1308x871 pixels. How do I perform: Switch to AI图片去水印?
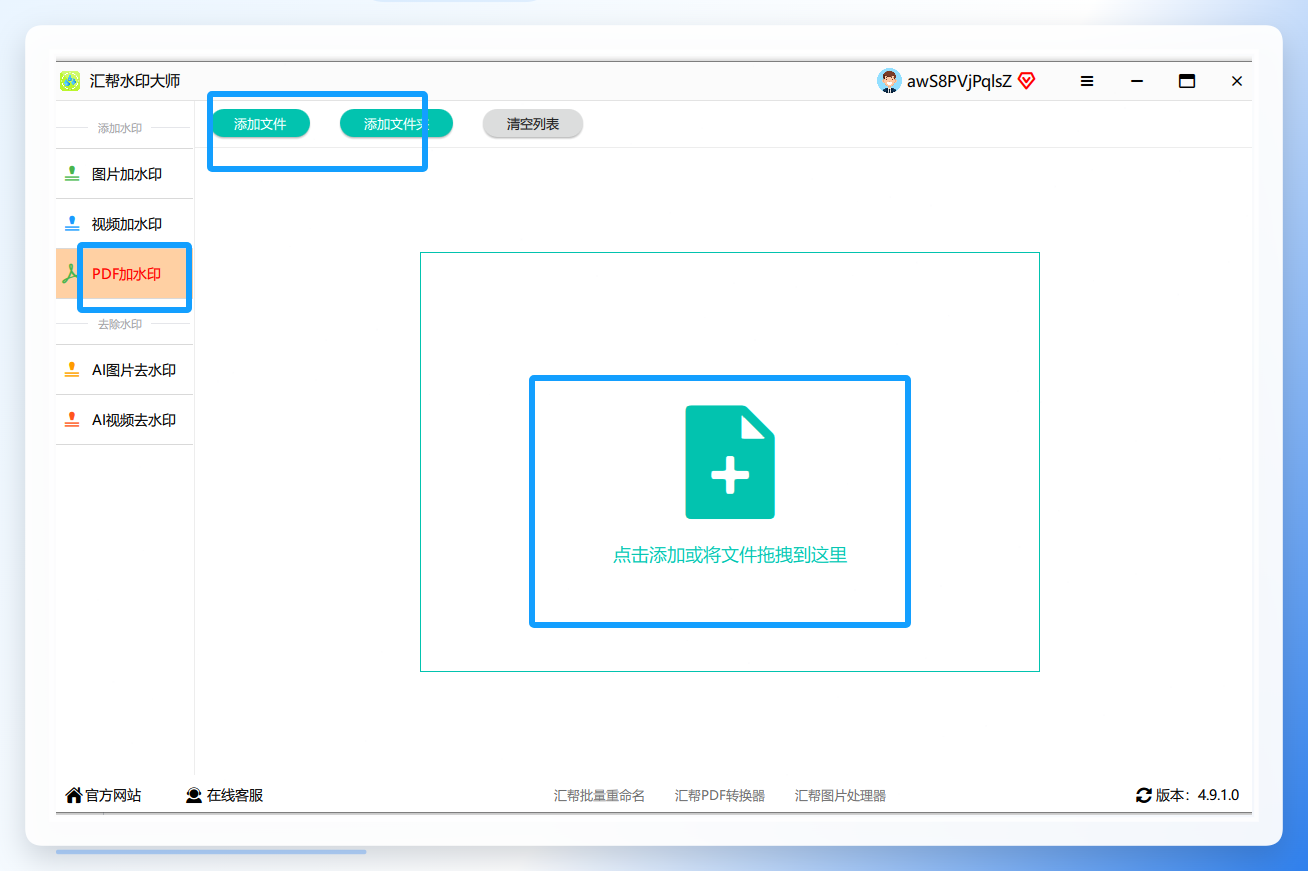click(x=125, y=370)
